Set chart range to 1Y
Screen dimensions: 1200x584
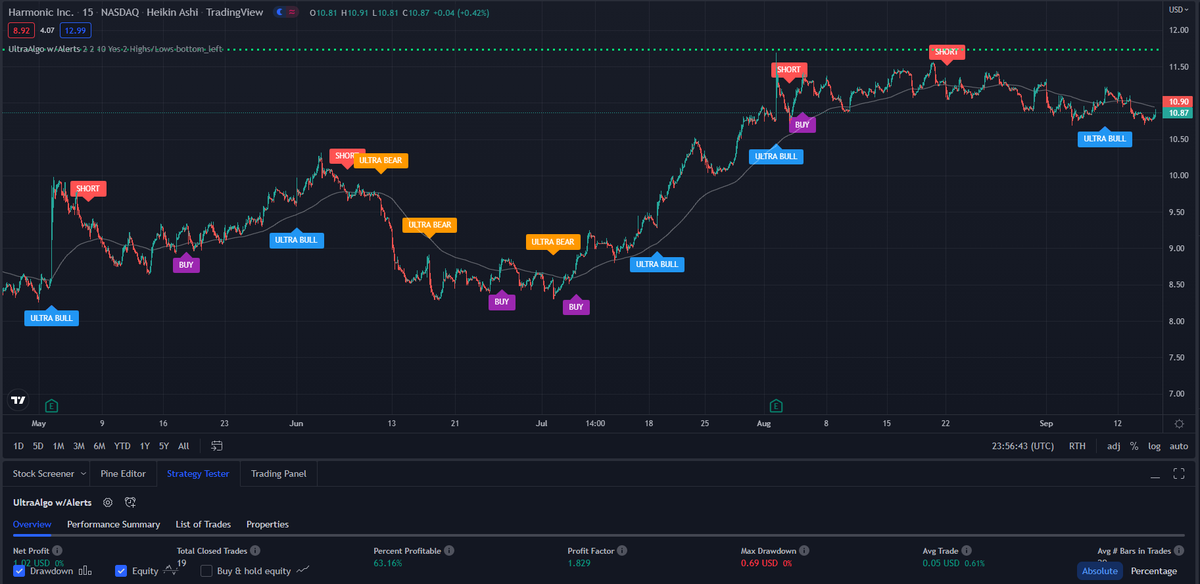tap(144, 446)
